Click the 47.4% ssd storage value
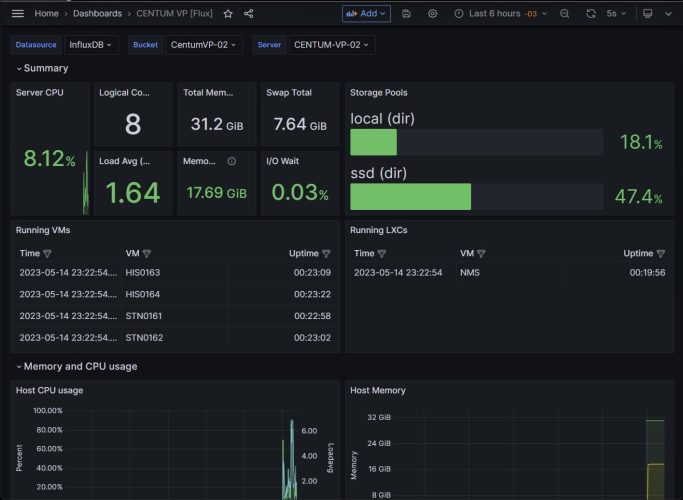Image resolution: width=683 pixels, height=500 pixels. 639,197
